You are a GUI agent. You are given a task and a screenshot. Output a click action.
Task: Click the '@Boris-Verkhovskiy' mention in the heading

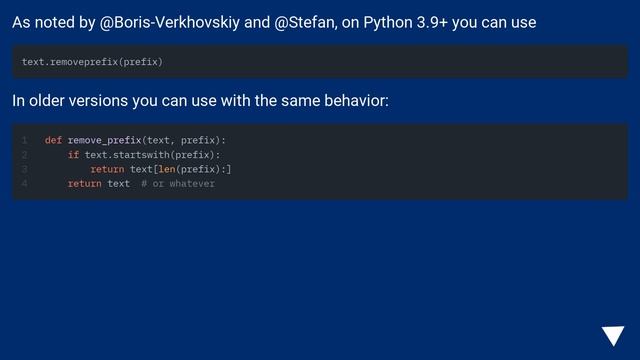[x=169, y=22]
